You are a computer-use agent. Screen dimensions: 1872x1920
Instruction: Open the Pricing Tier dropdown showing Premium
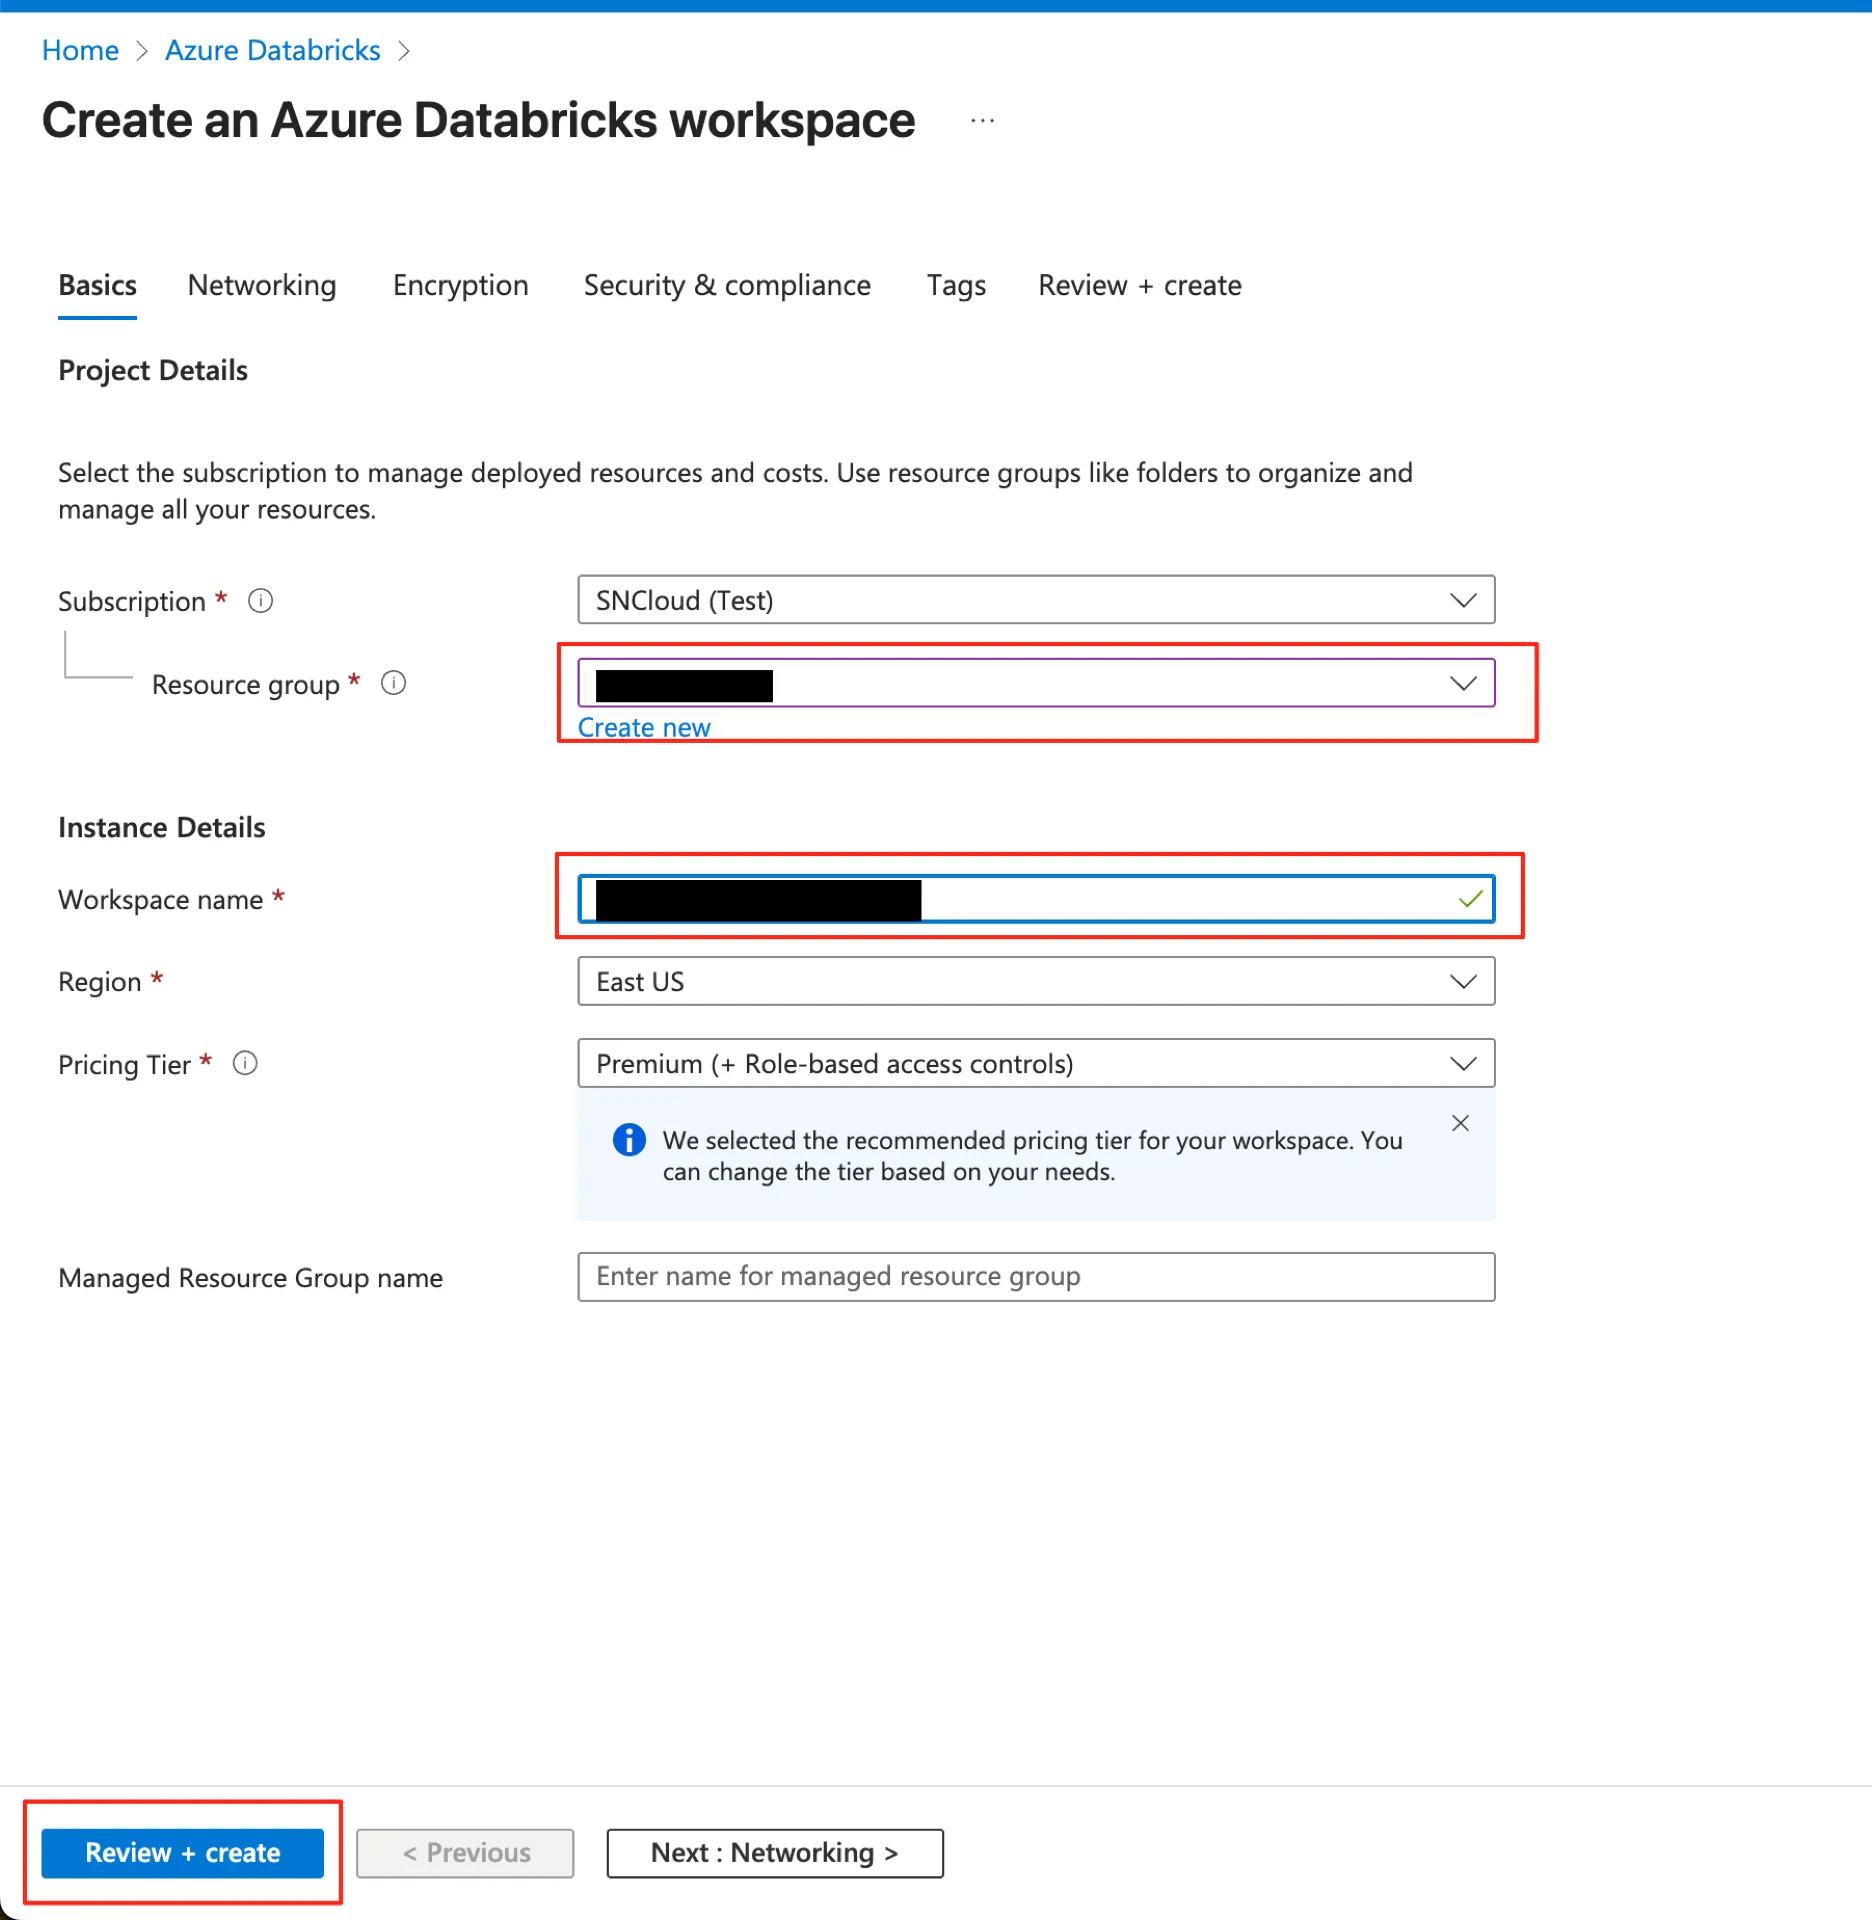(1036, 1063)
